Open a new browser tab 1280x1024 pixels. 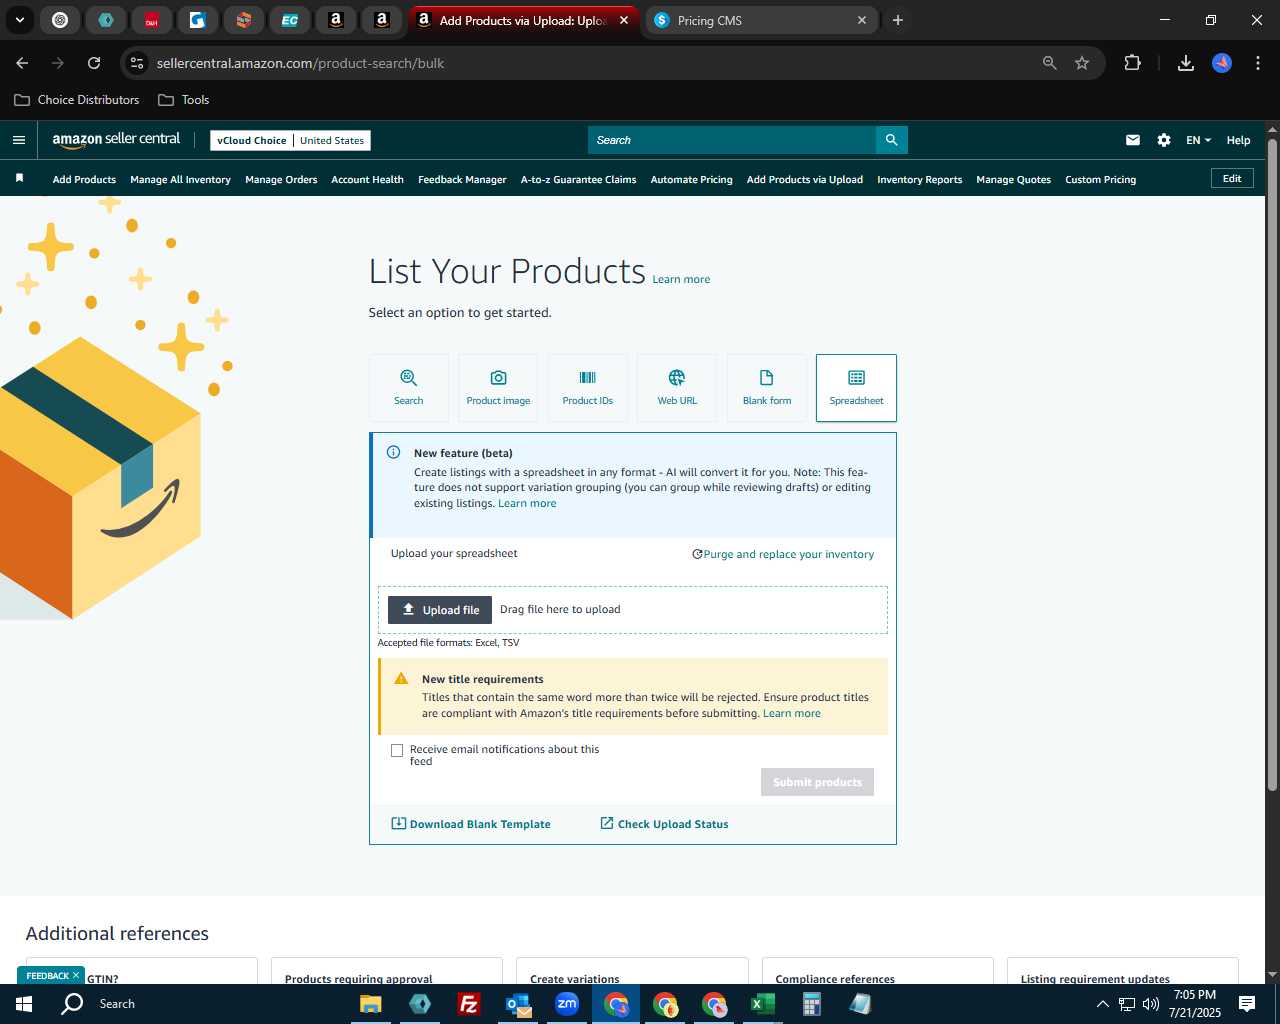click(898, 20)
